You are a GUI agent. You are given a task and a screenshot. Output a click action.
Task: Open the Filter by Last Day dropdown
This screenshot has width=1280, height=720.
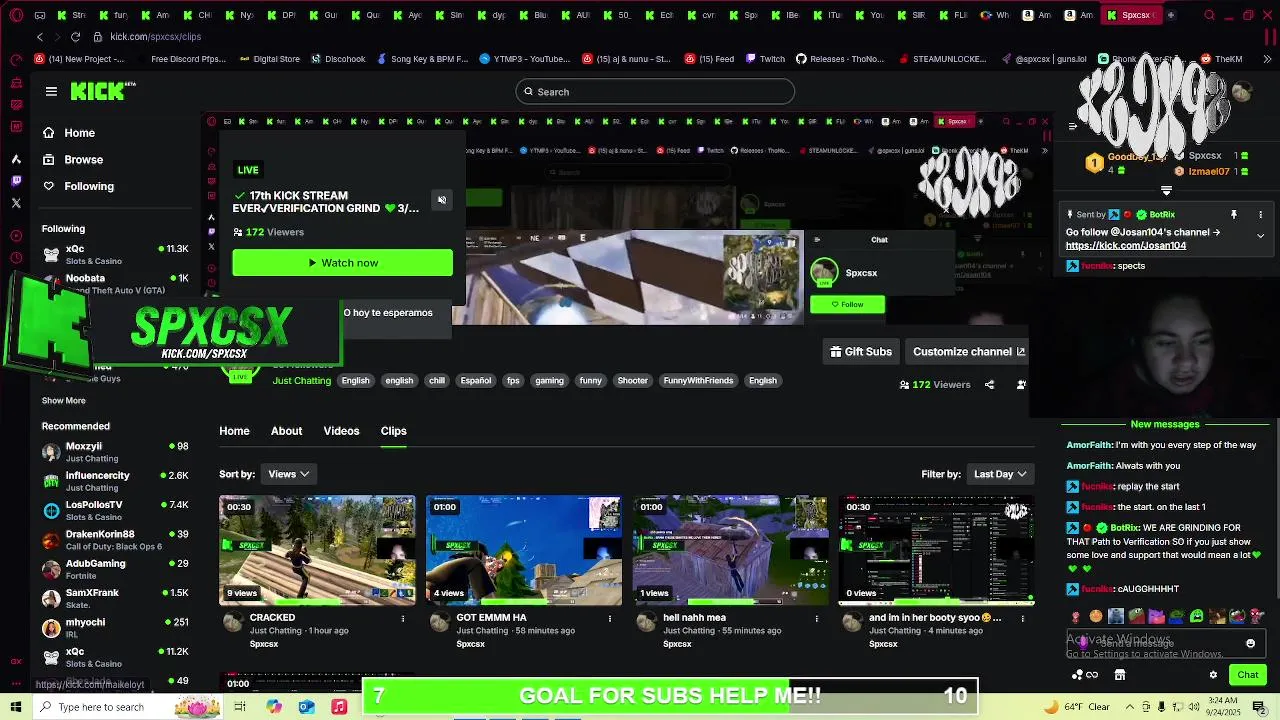click(x=1000, y=474)
